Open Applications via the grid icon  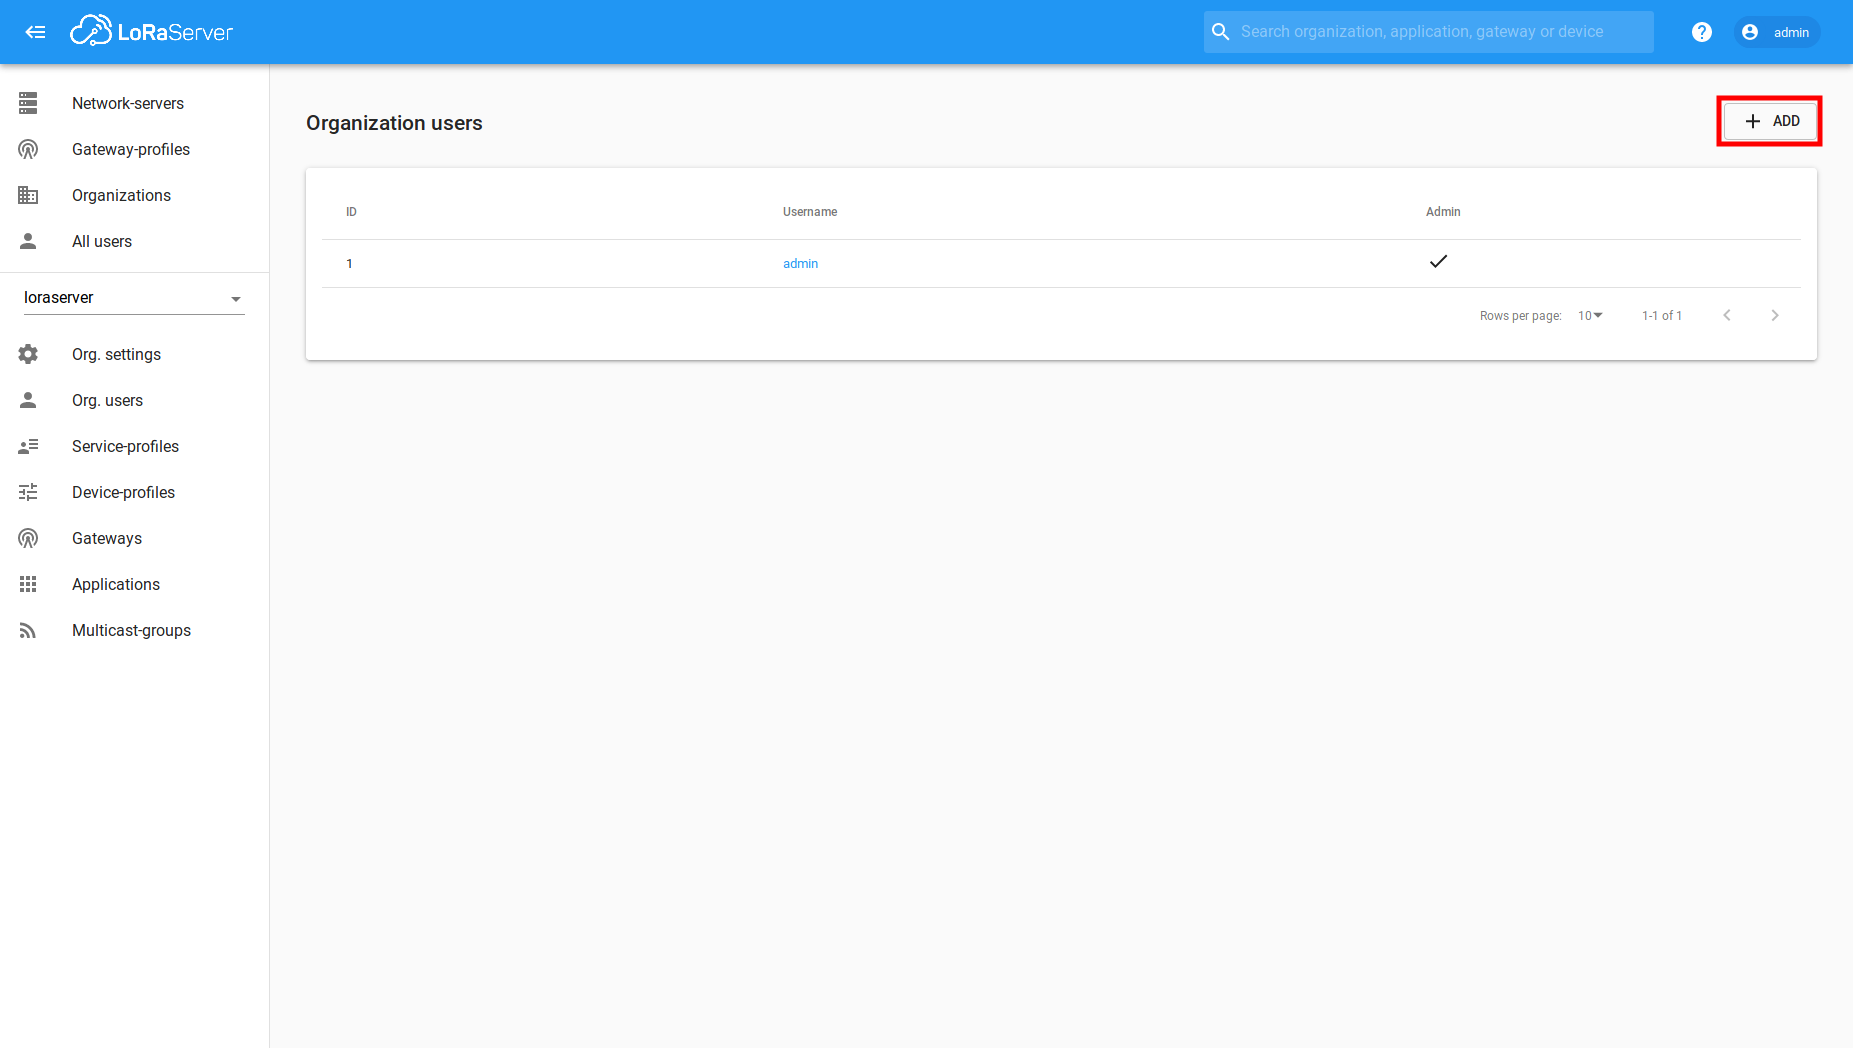click(27, 584)
